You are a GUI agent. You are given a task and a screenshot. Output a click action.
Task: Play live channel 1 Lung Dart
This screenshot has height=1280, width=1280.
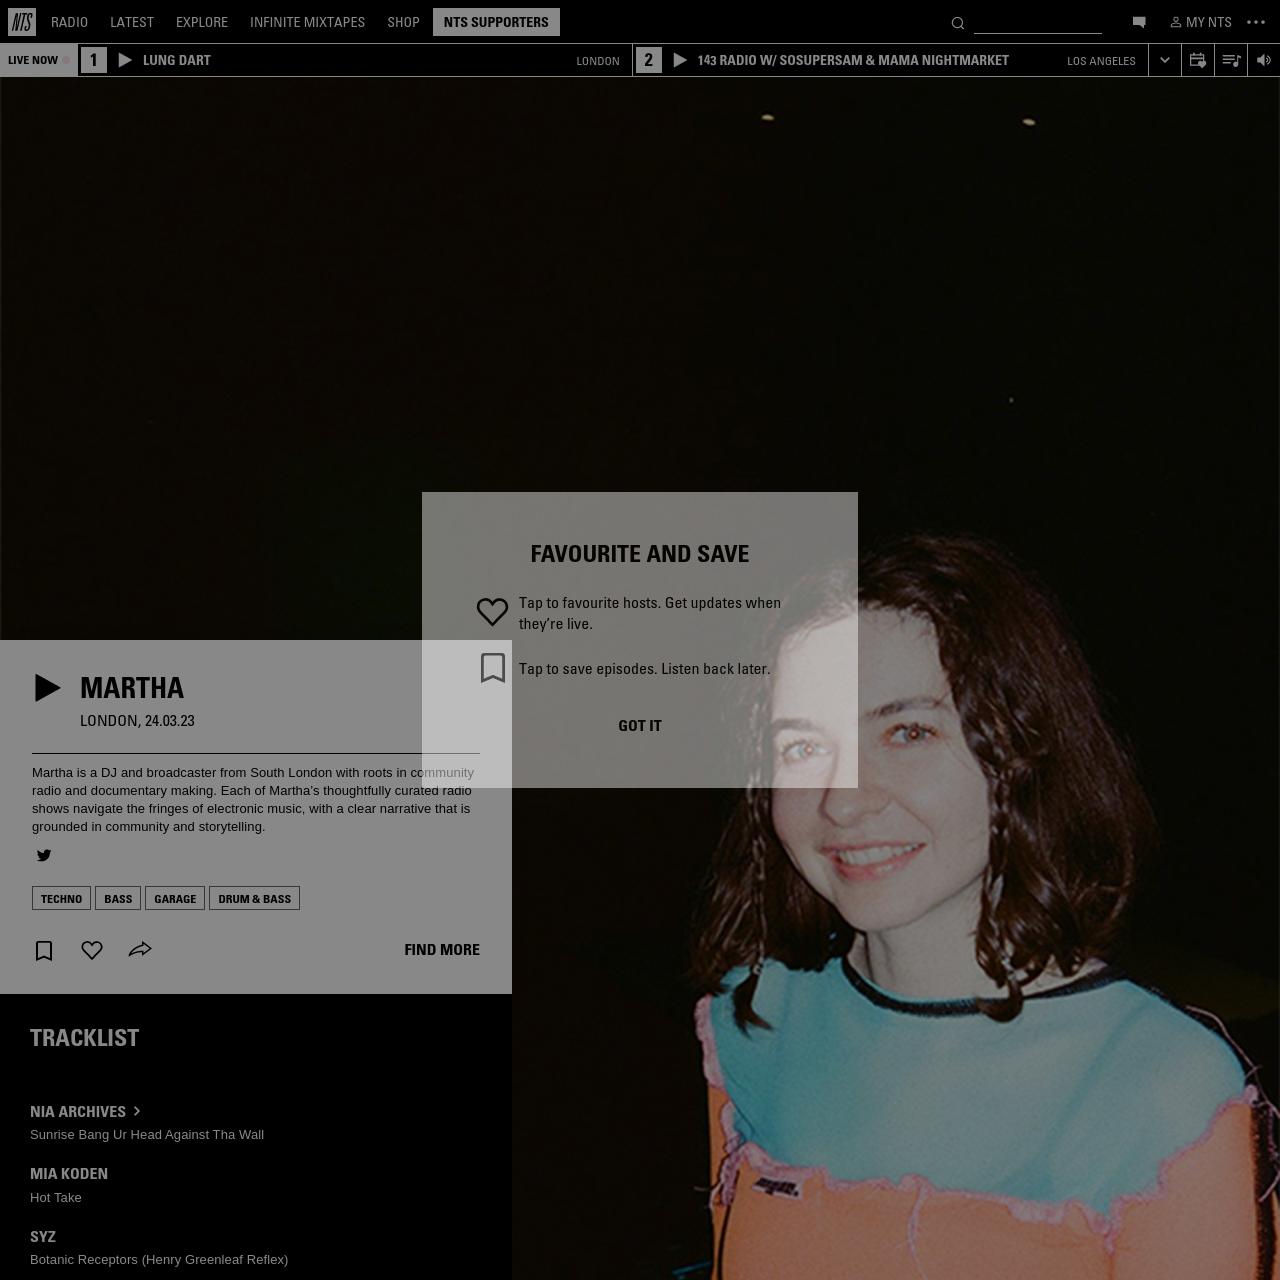(125, 60)
